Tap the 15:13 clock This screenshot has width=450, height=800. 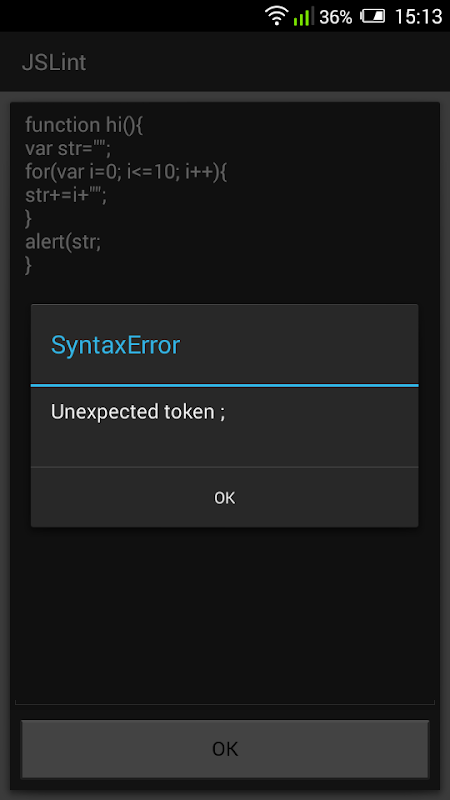418,17
